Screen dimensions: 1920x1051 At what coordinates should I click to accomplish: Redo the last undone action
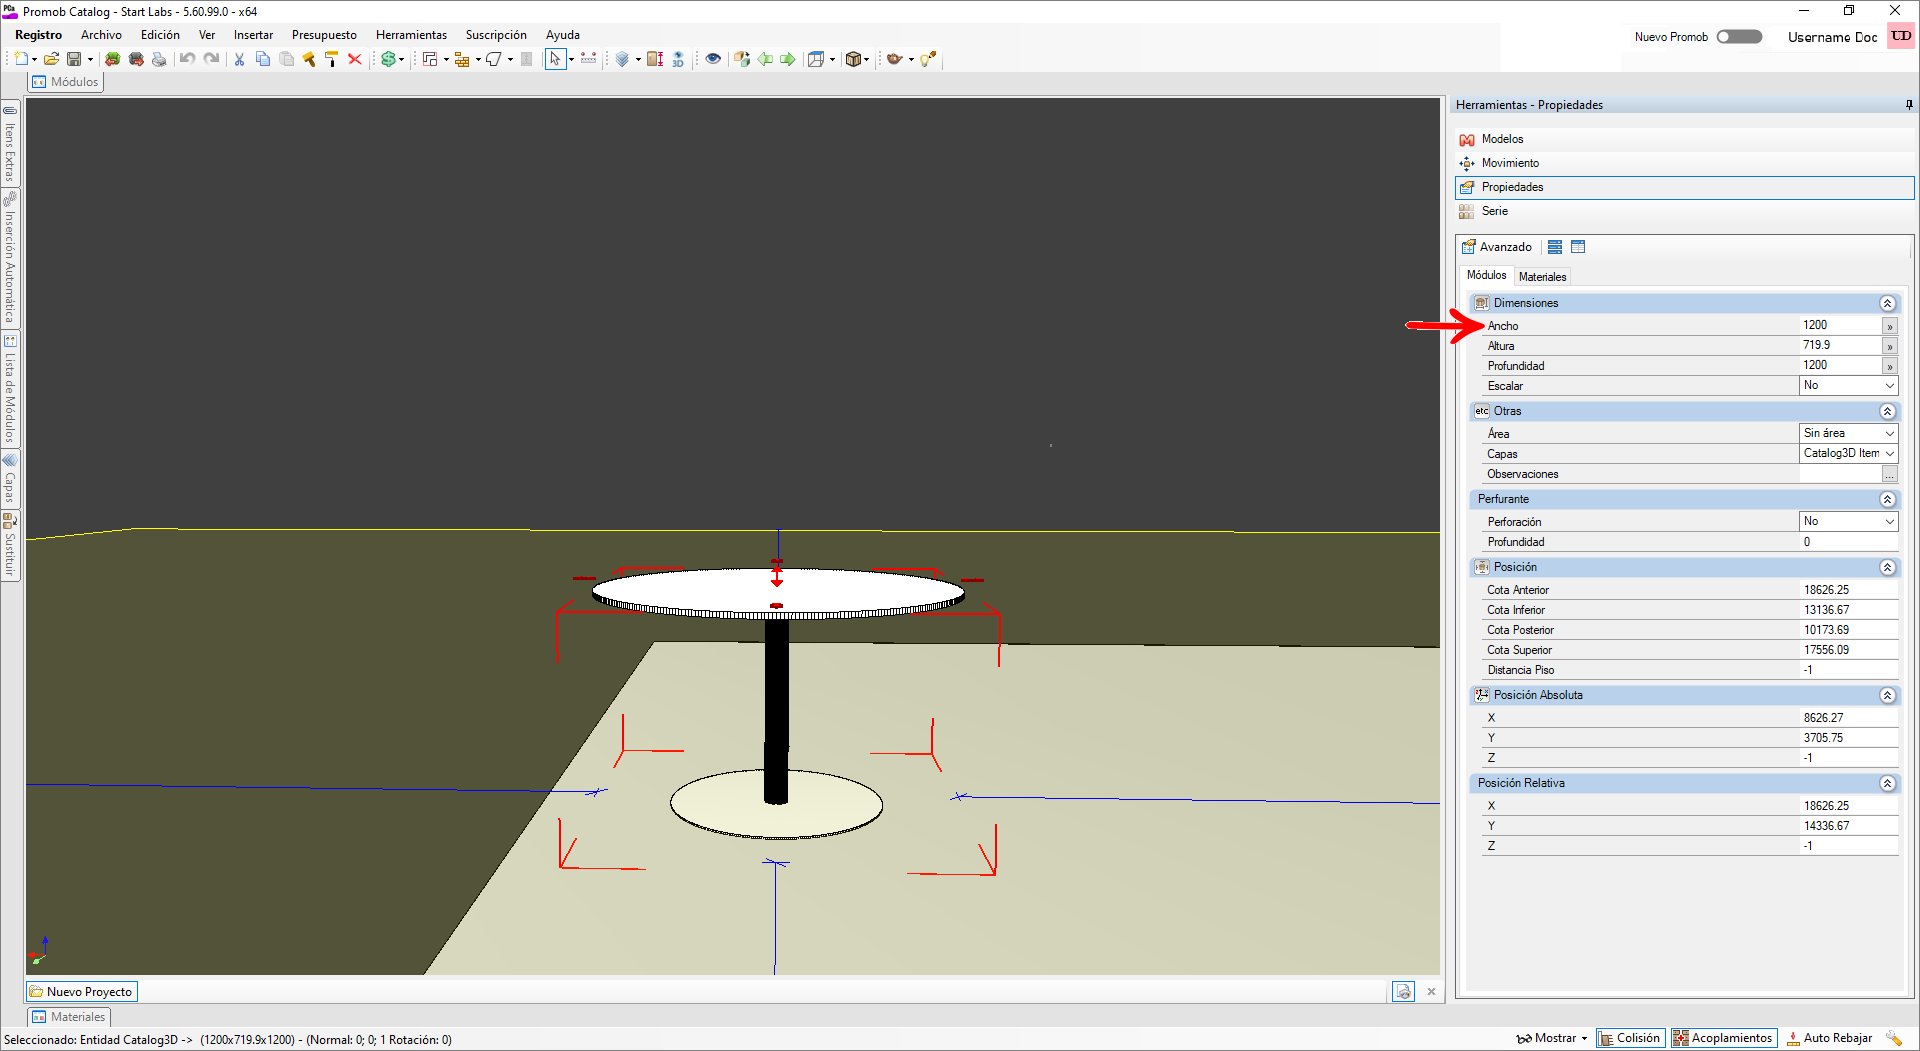211,59
